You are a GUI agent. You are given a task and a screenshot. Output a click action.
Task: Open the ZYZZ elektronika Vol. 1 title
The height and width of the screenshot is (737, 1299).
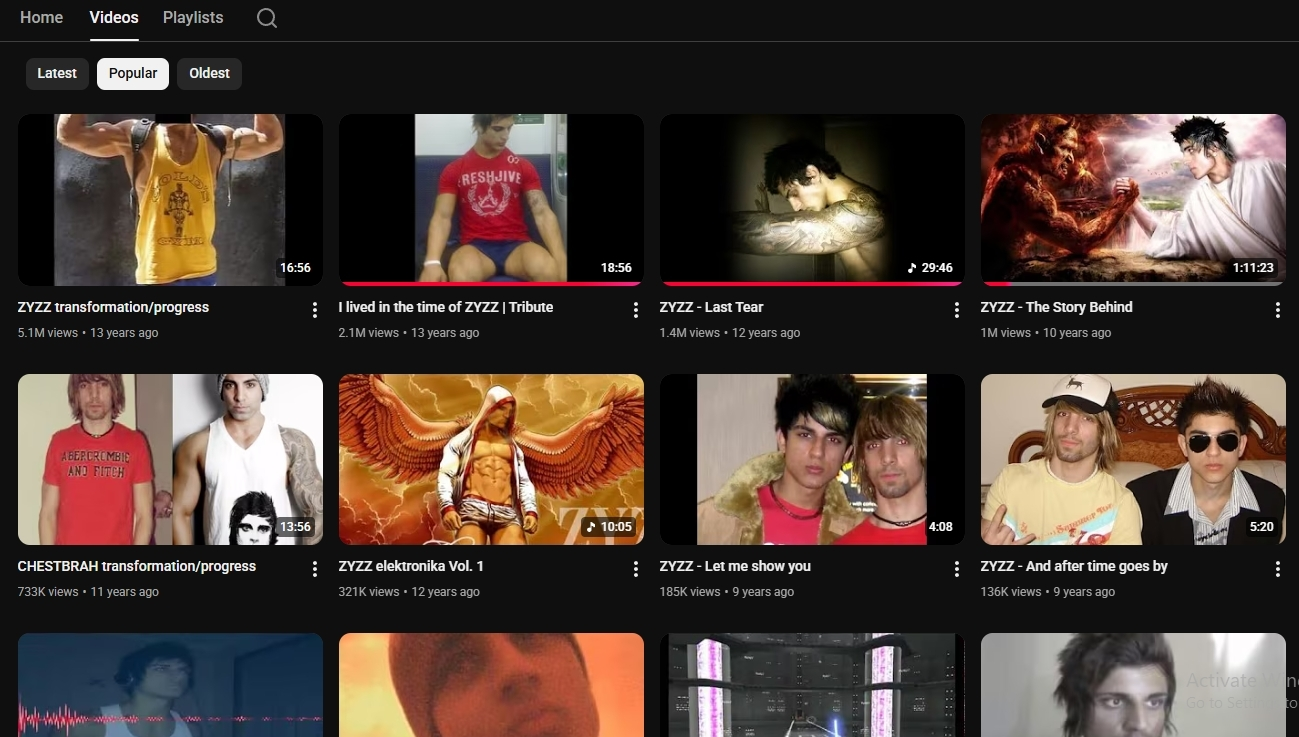(411, 566)
